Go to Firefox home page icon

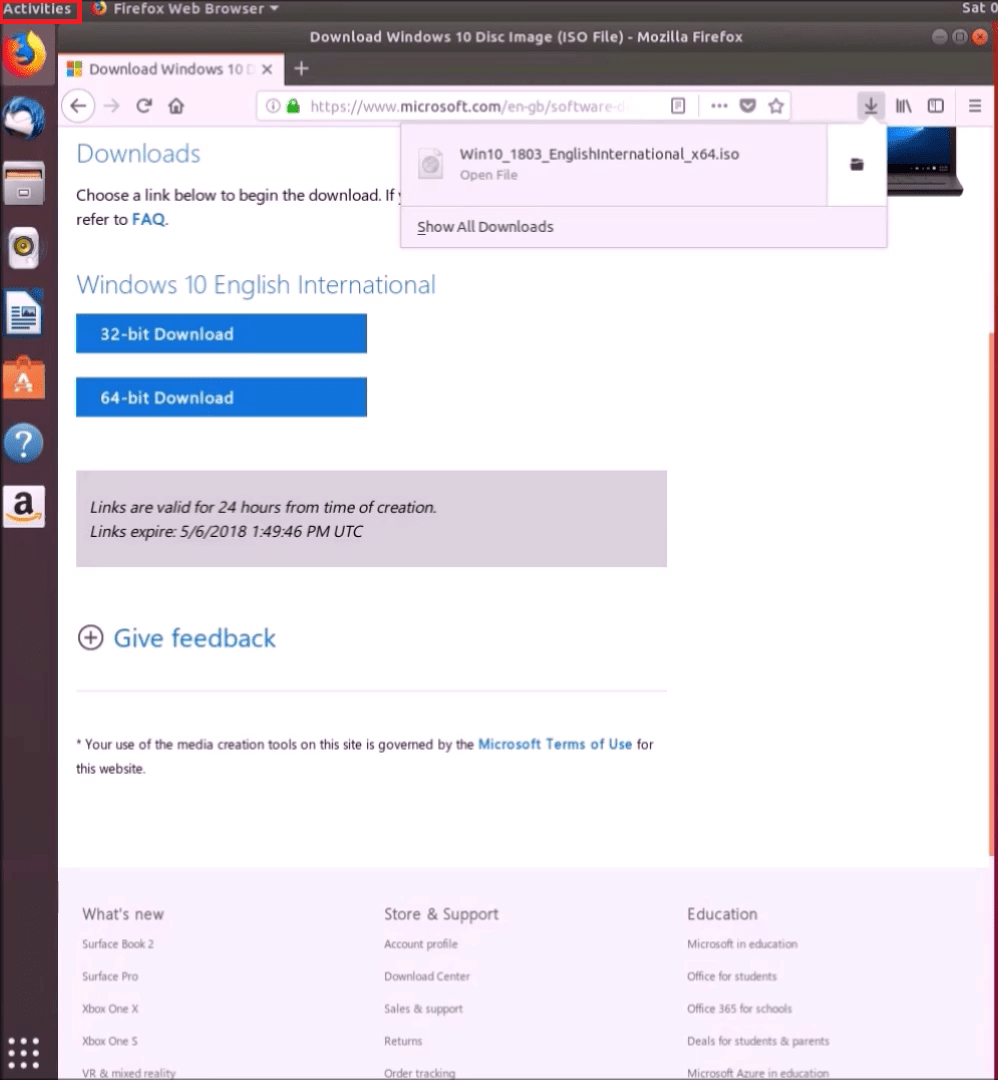pyautogui.click(x=176, y=106)
